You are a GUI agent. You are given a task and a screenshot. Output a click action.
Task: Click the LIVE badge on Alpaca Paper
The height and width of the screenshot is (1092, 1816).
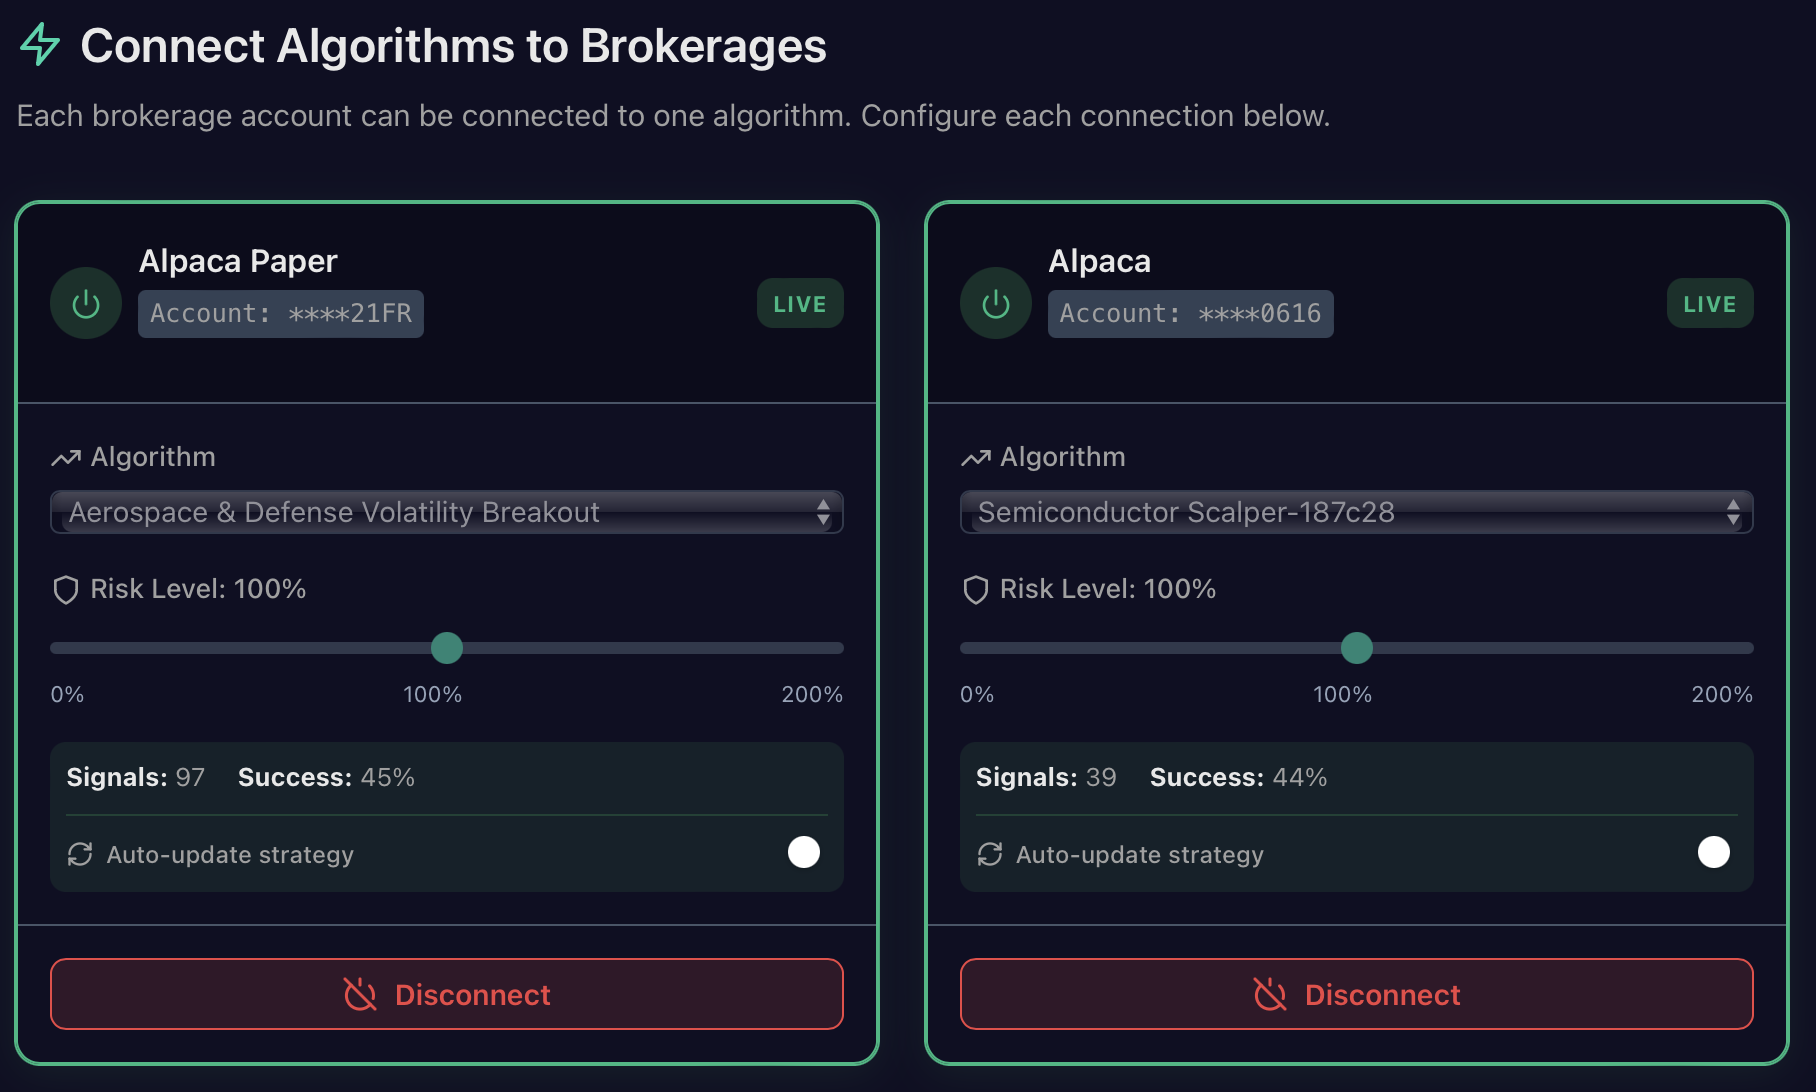(800, 303)
